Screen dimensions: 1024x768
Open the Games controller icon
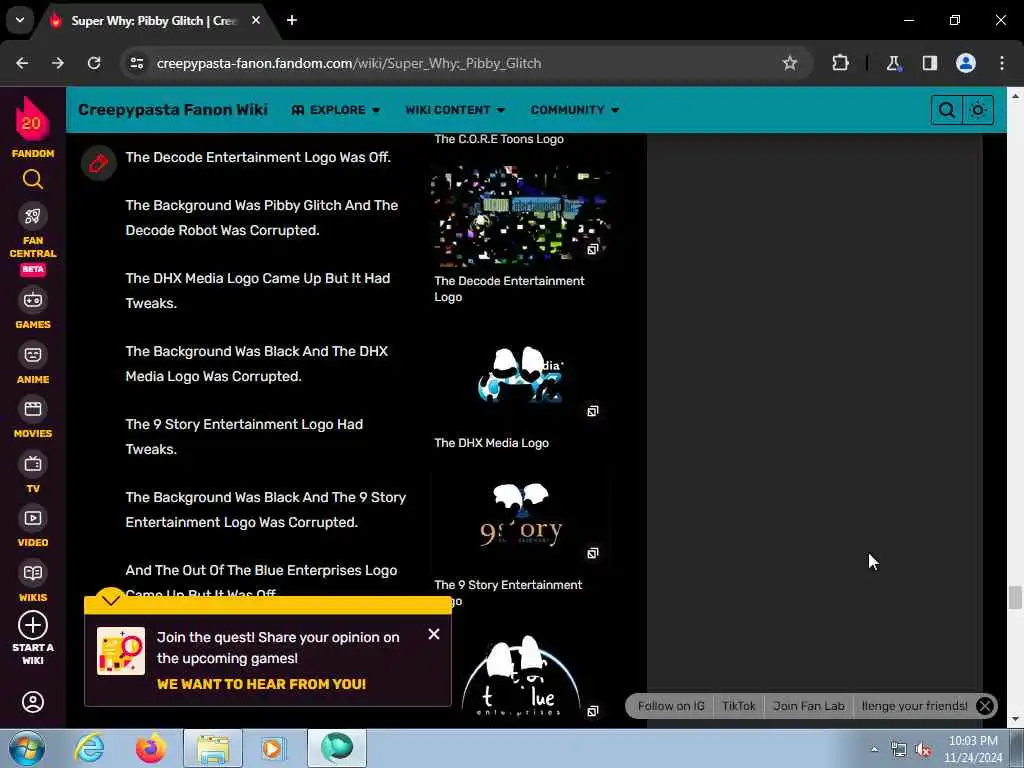[33, 300]
